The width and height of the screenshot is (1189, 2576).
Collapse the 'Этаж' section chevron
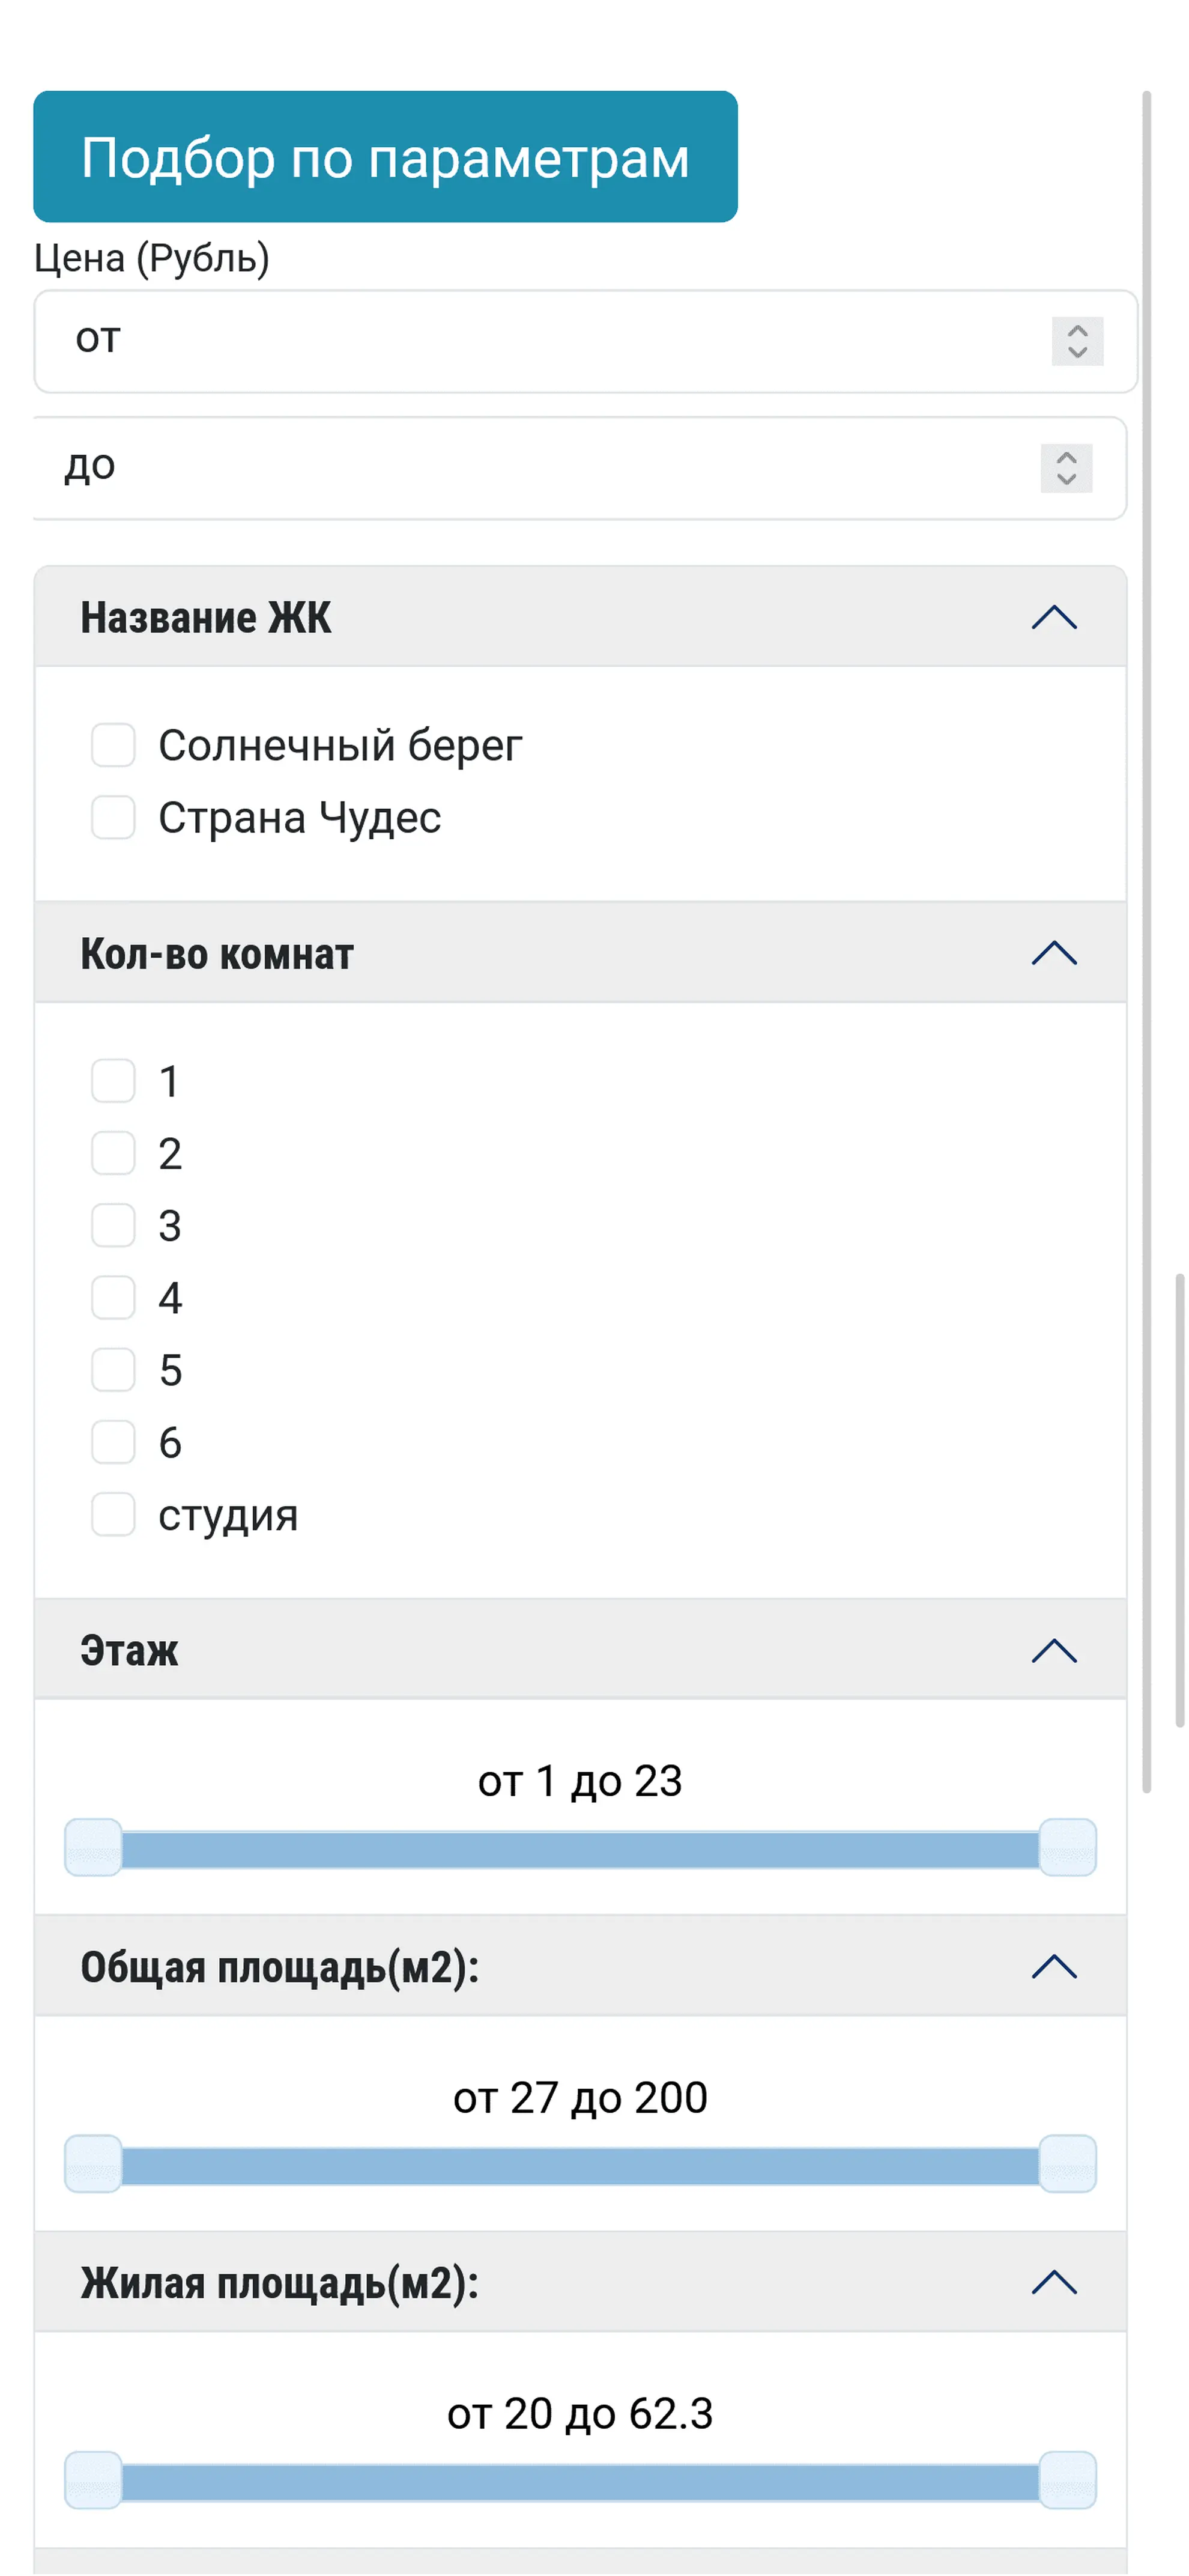tap(1054, 1650)
